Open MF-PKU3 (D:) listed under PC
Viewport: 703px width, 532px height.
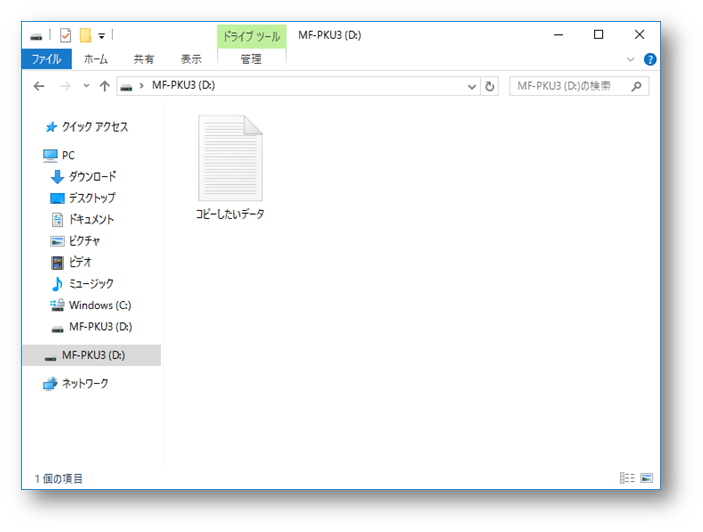100,327
